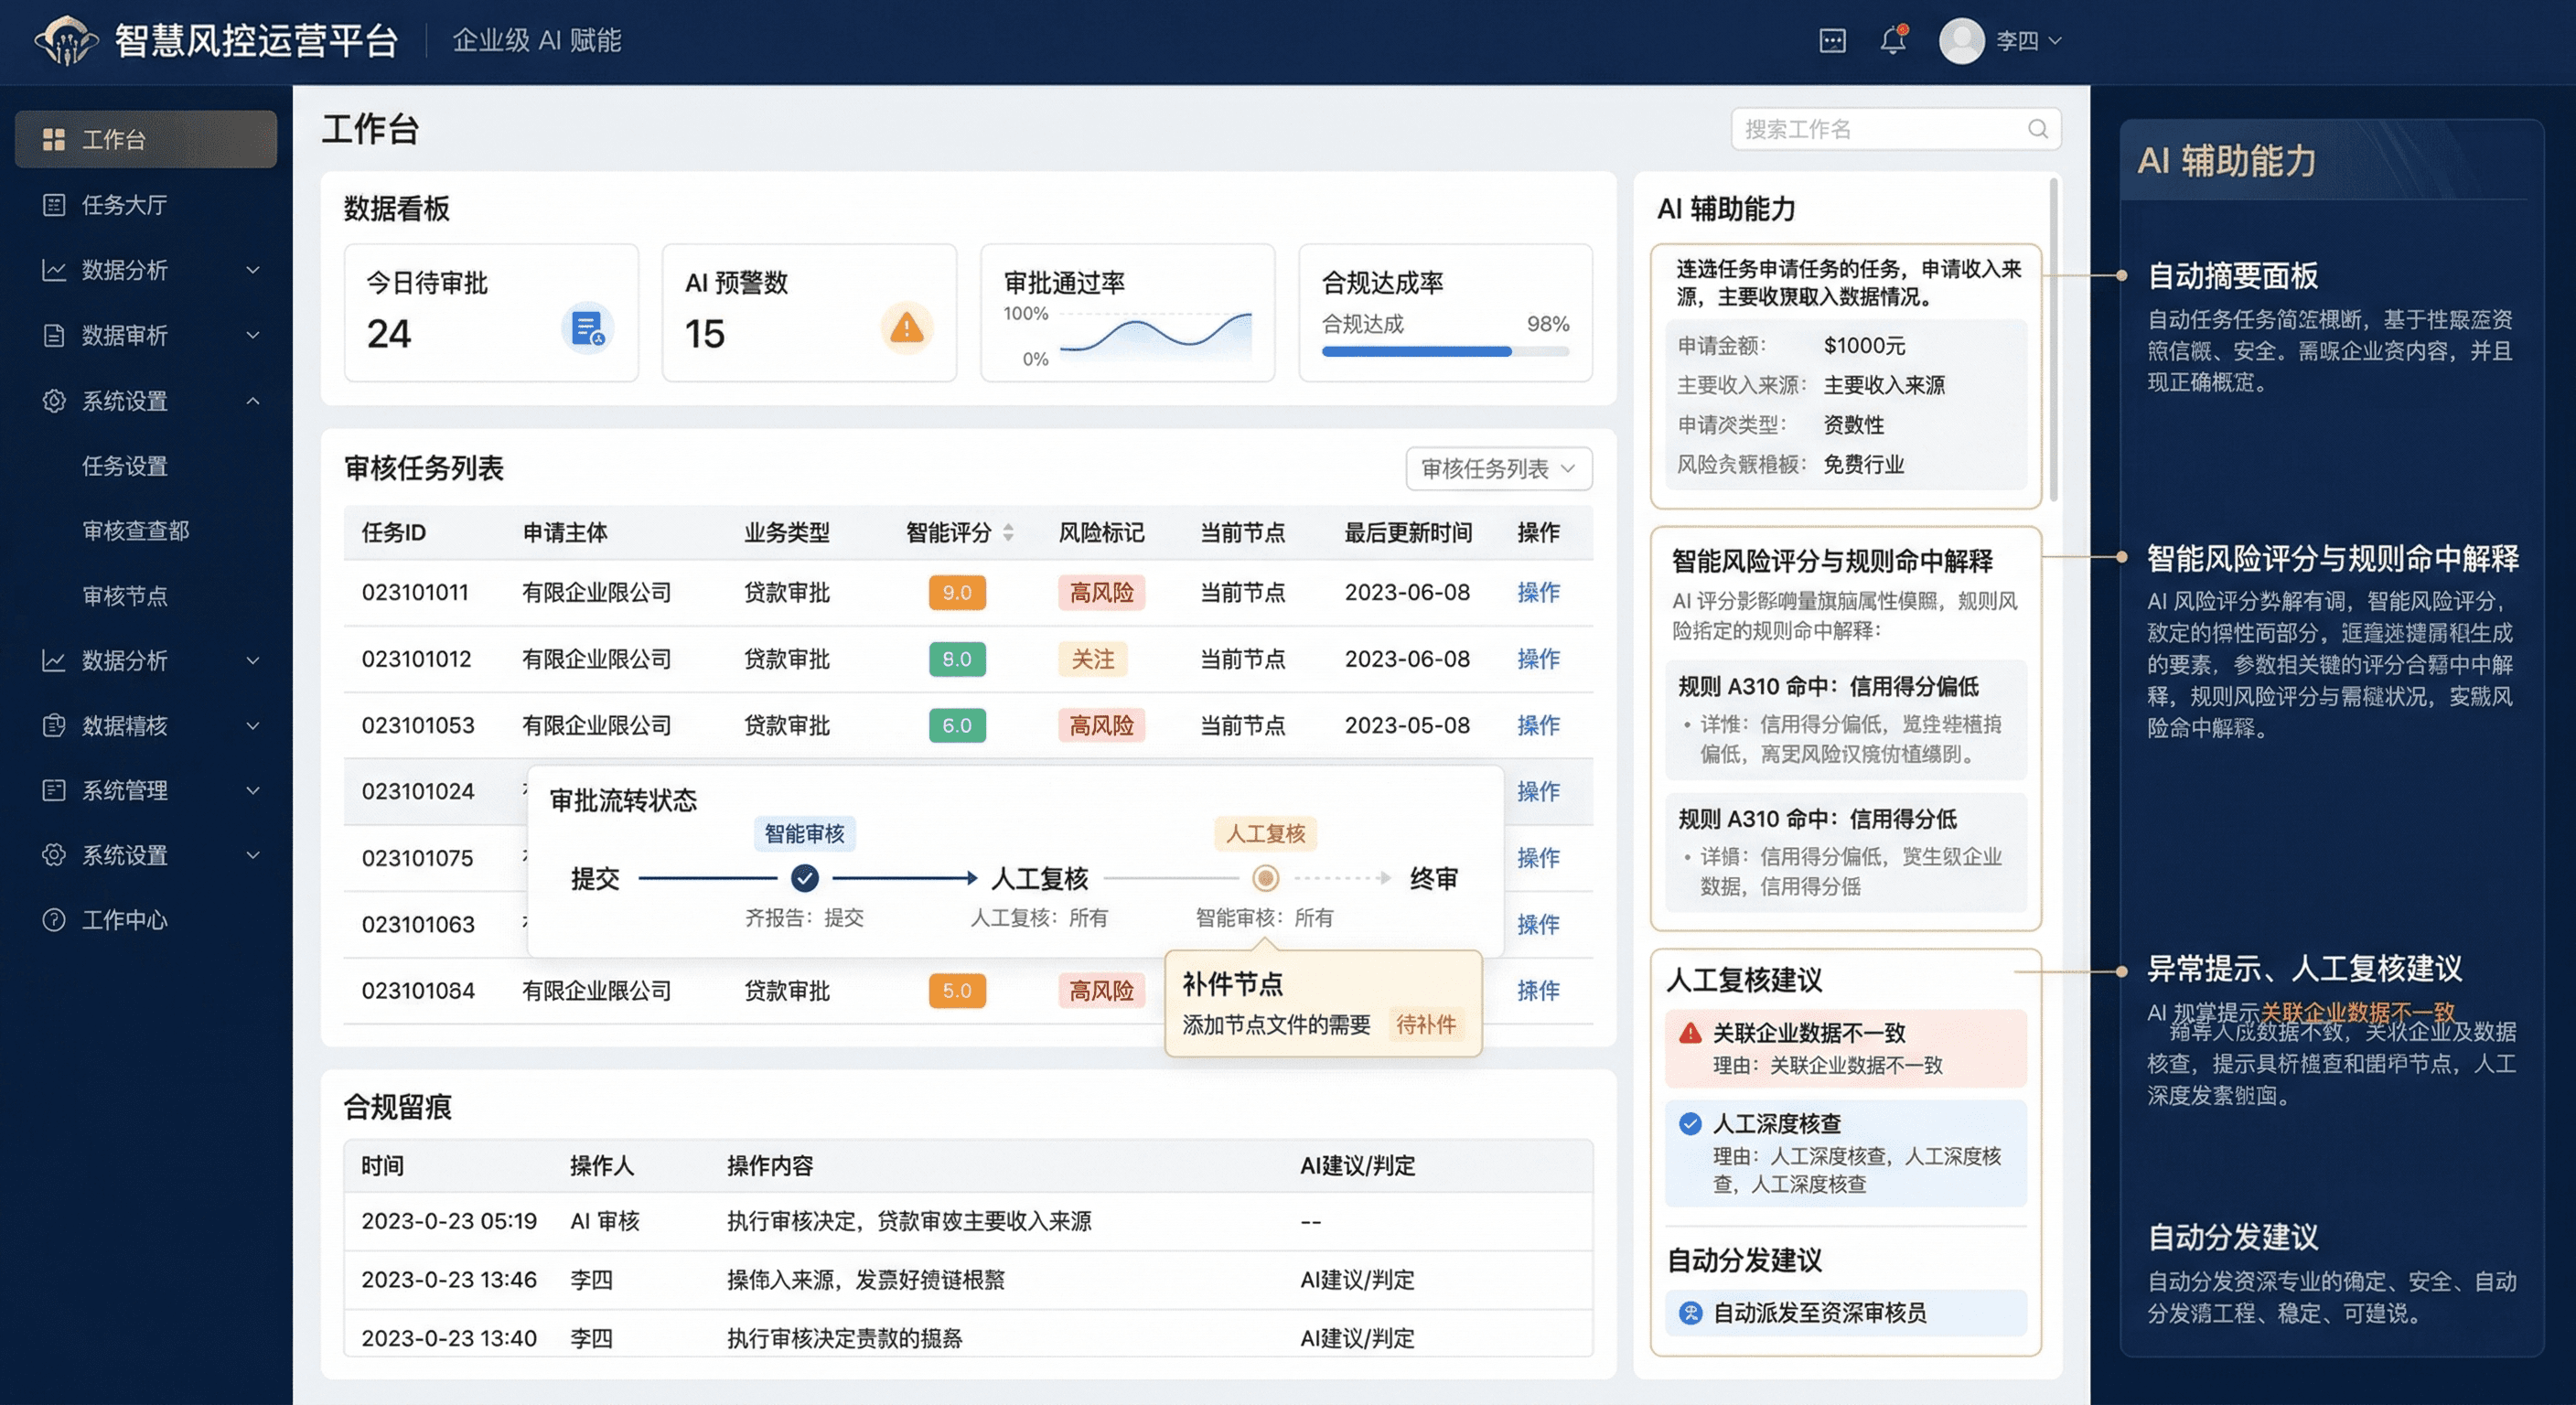This screenshot has height=1405, width=2576.
Task: Click the search magnifier icon
Action: coord(2037,129)
